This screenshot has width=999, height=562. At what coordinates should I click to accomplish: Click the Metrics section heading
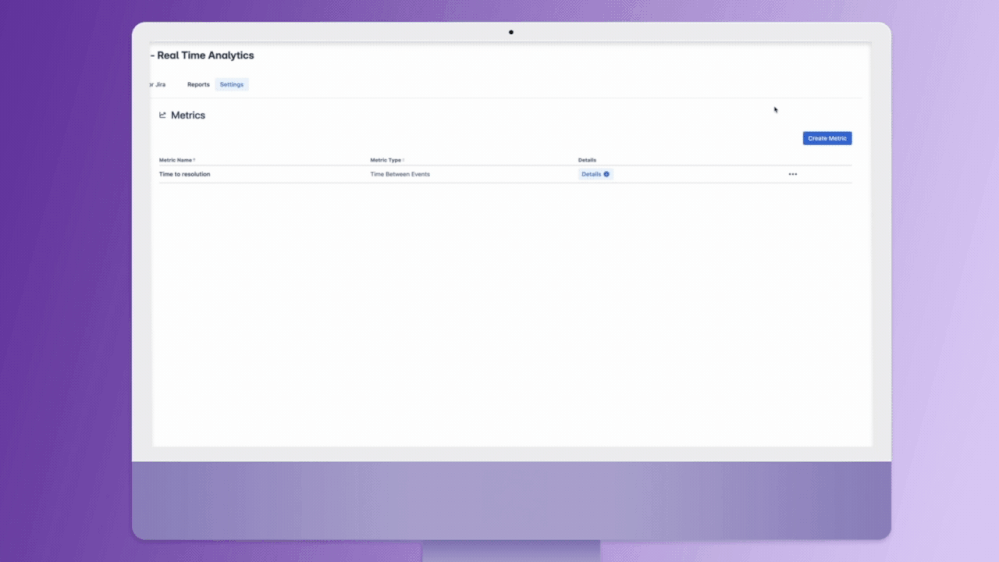[188, 115]
